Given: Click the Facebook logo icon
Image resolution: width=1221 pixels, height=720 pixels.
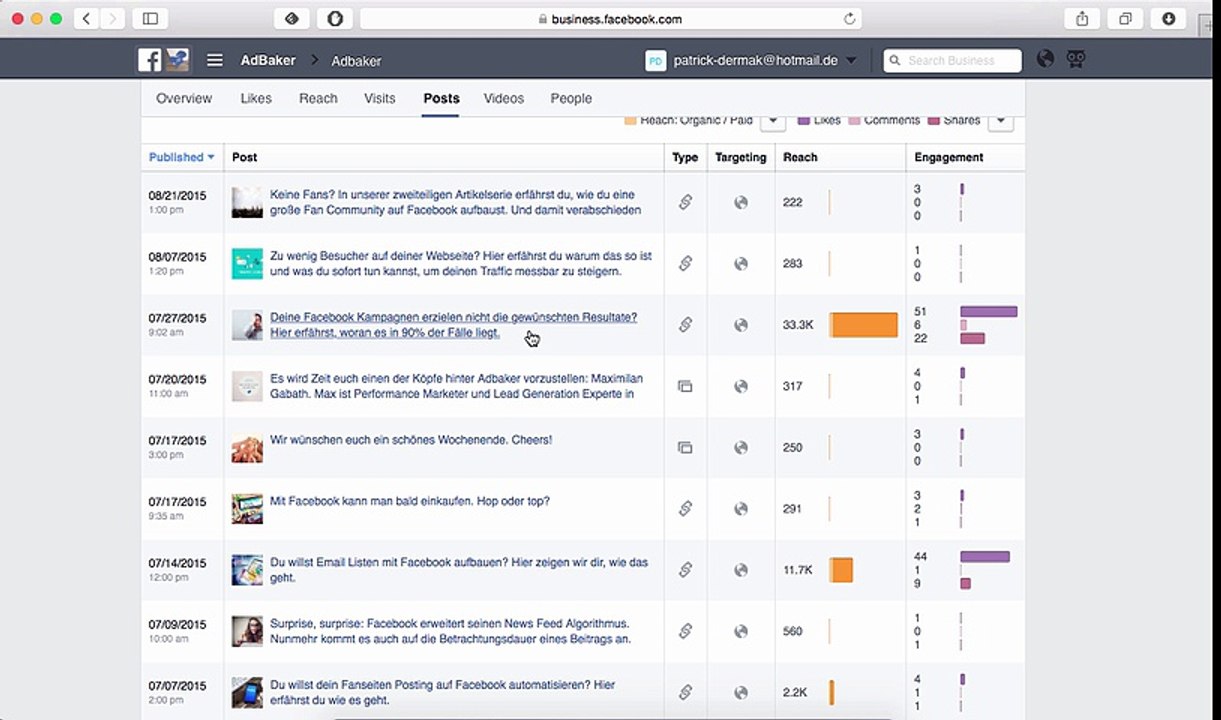Looking at the screenshot, I should [x=150, y=60].
